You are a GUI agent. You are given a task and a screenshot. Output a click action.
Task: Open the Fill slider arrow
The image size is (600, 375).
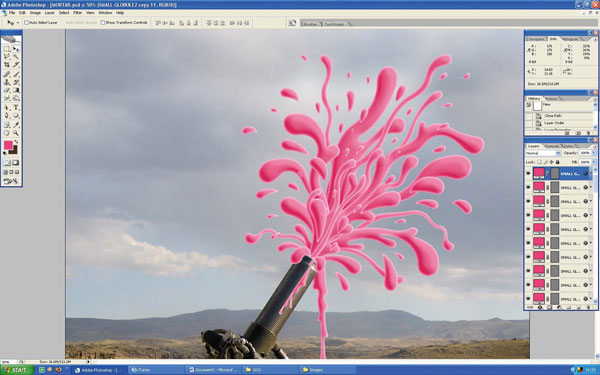[x=594, y=162]
